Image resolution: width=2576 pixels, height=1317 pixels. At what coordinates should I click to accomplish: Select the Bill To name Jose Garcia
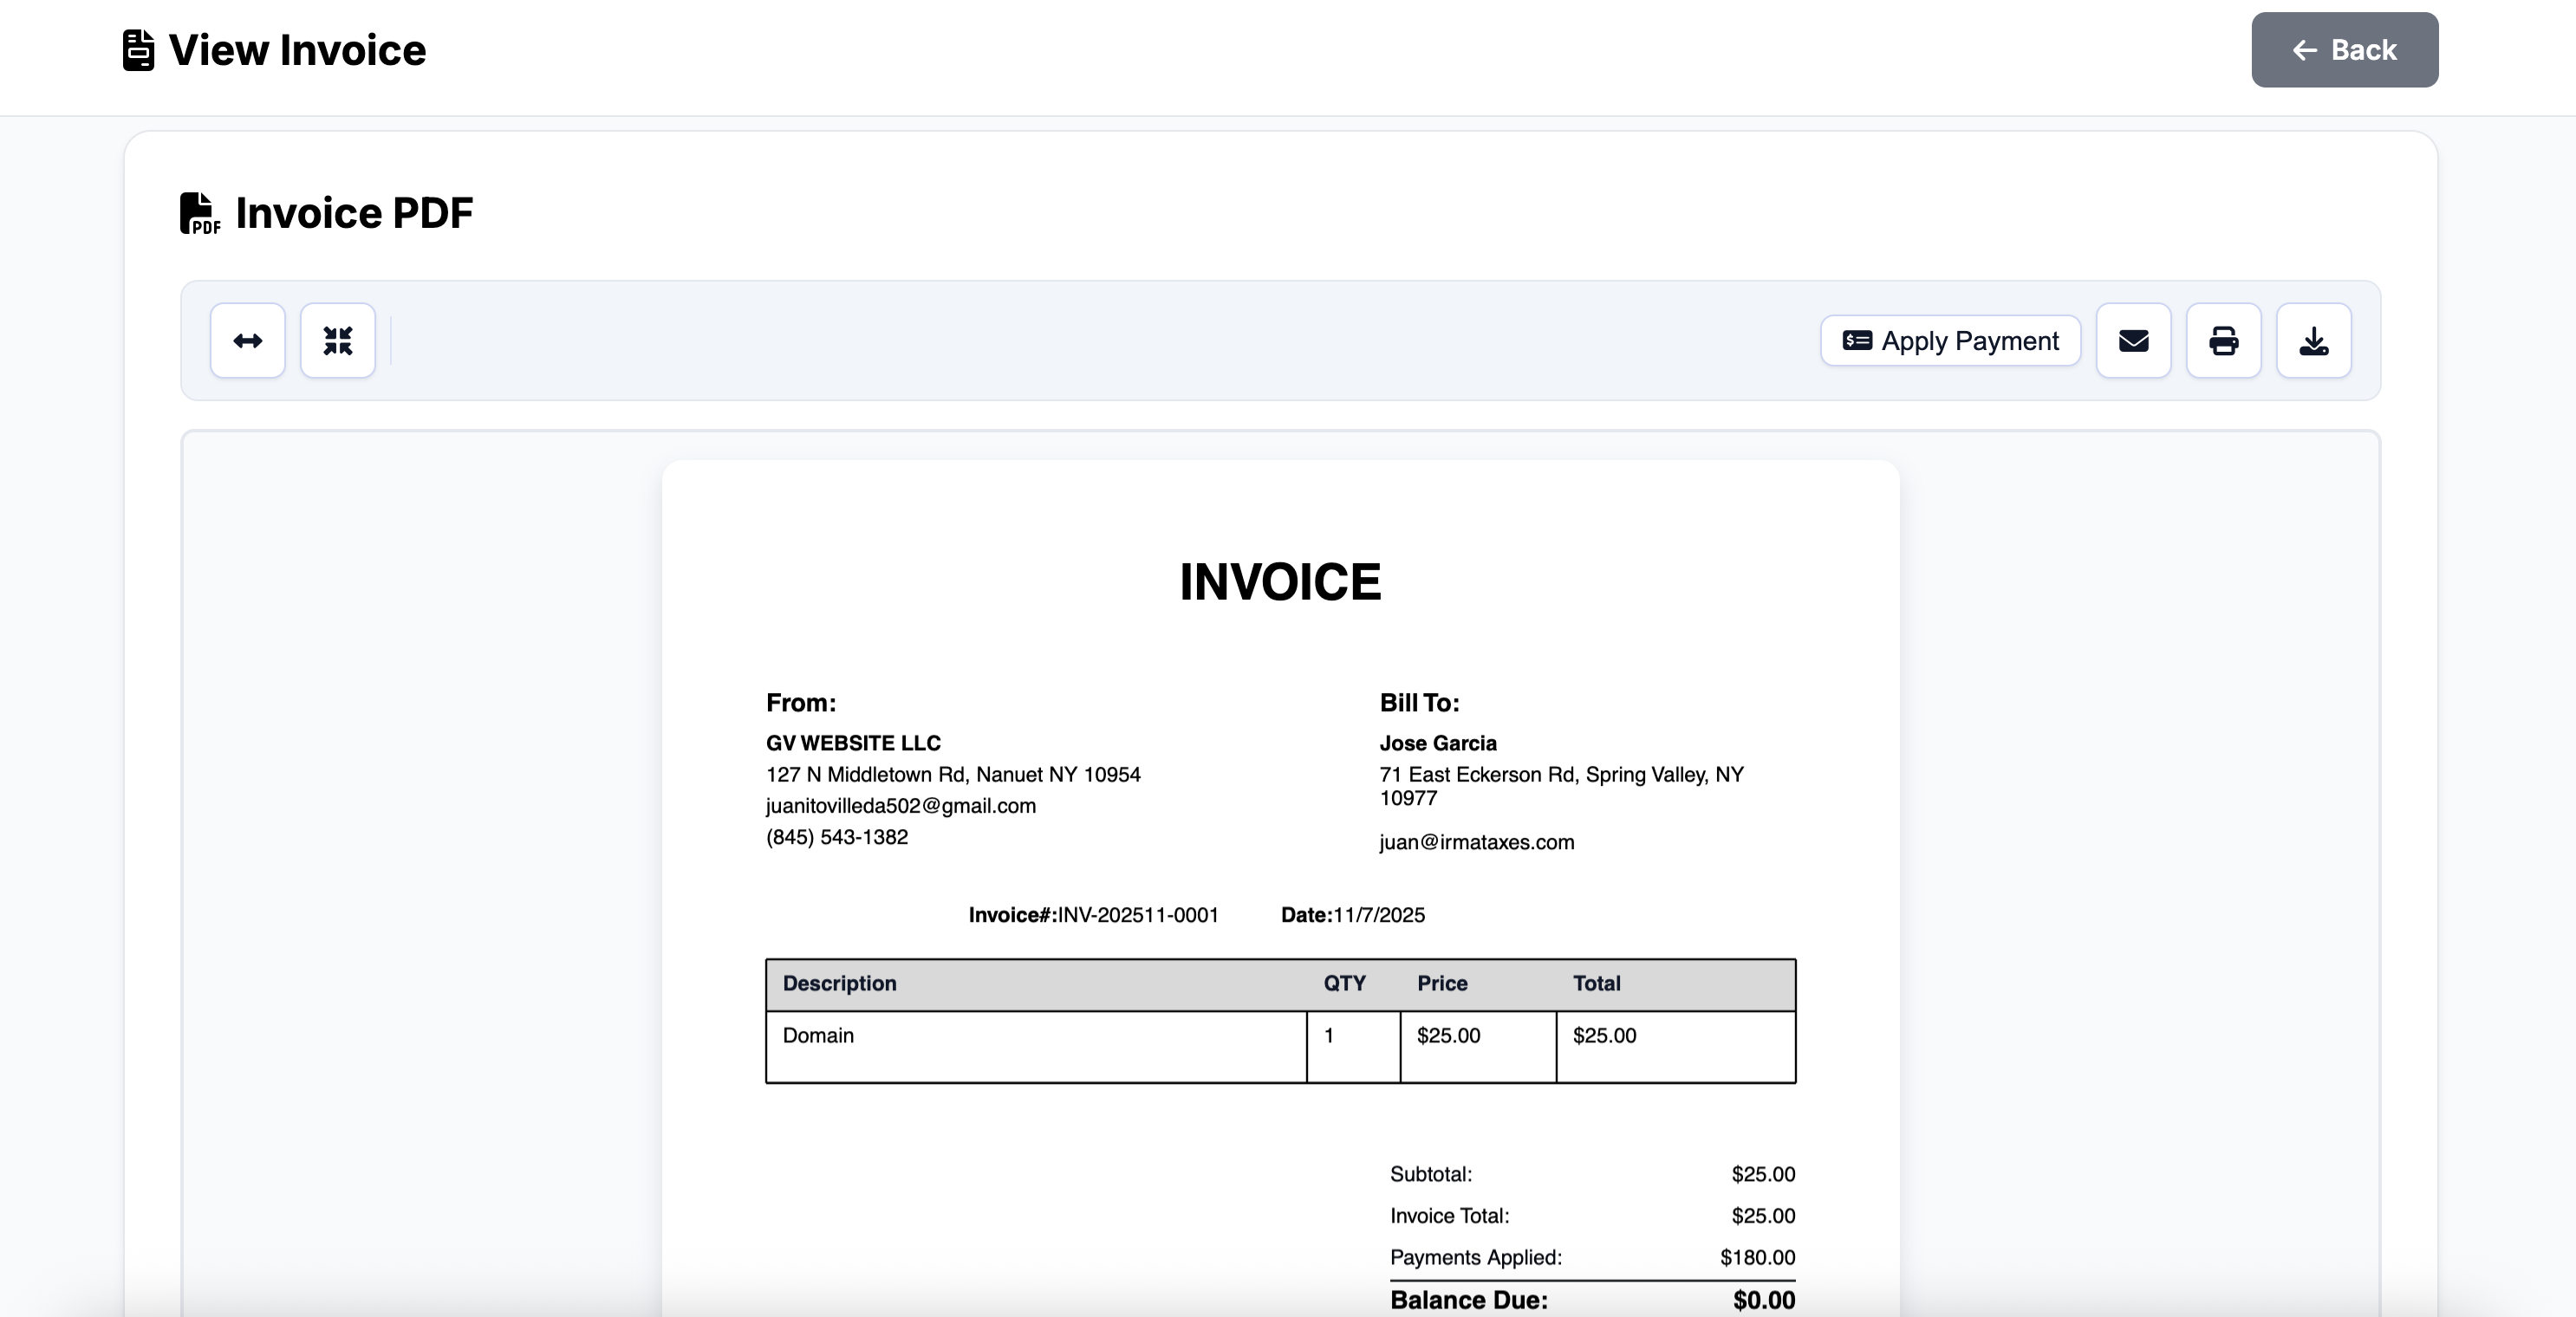[x=1437, y=743]
